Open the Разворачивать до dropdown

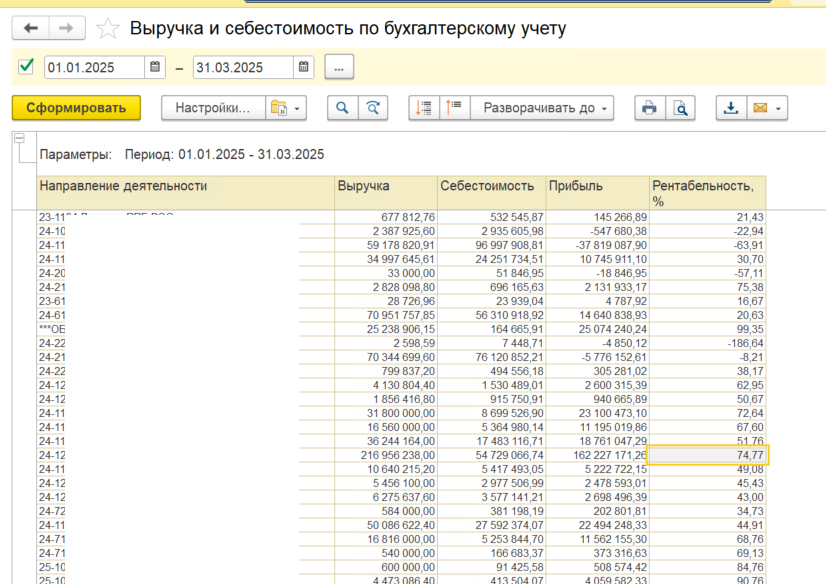click(x=543, y=108)
